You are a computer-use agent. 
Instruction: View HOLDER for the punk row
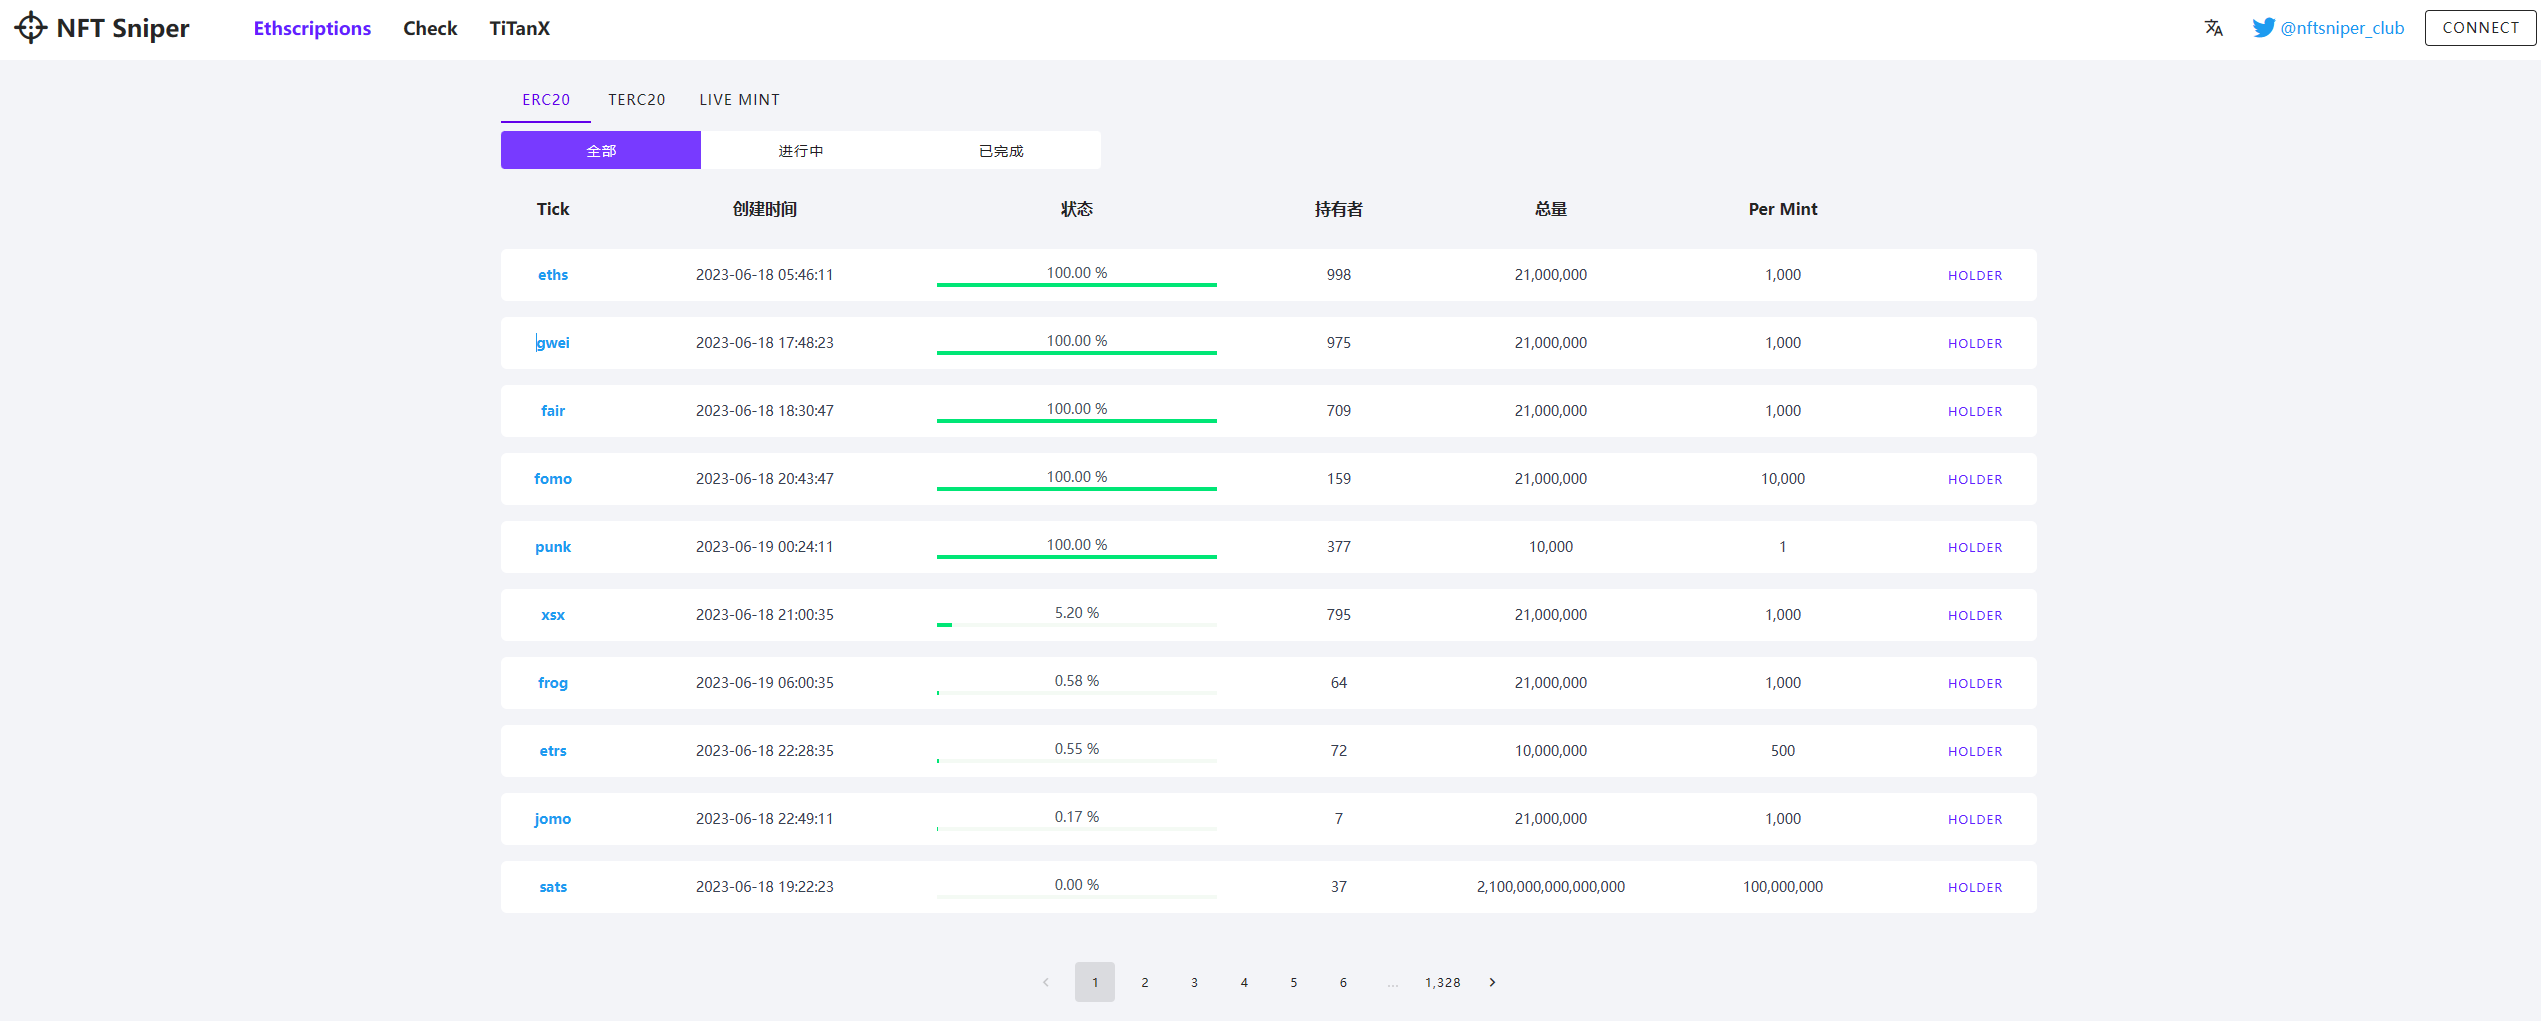tap(1974, 547)
